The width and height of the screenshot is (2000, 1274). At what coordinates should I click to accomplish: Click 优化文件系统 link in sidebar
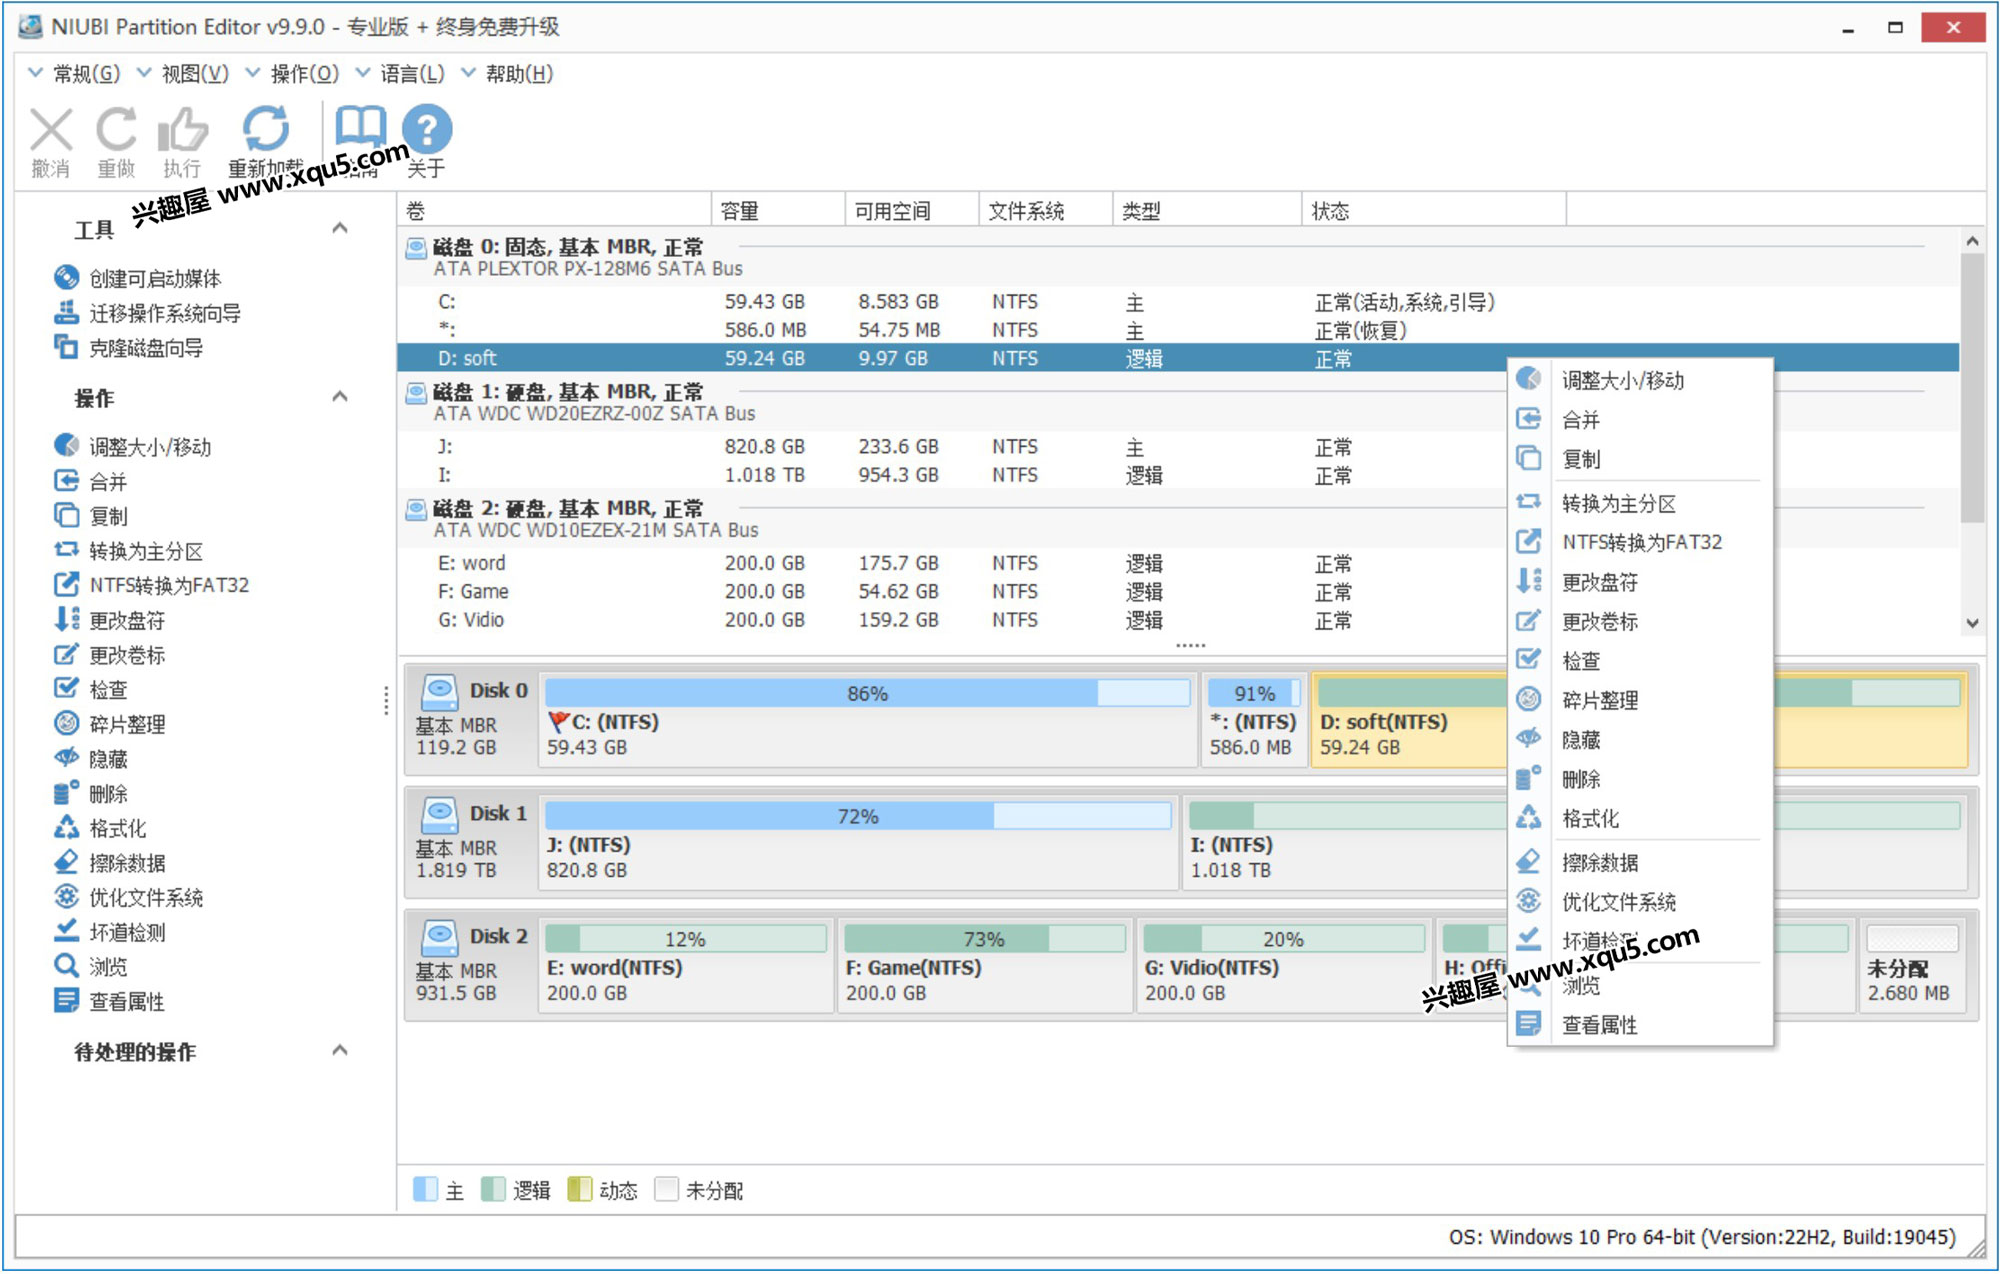click(x=146, y=897)
